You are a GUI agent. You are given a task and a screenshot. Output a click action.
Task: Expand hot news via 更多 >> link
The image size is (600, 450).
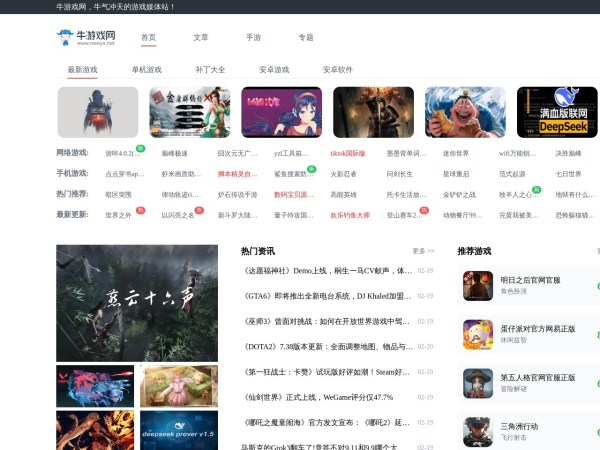click(x=423, y=251)
